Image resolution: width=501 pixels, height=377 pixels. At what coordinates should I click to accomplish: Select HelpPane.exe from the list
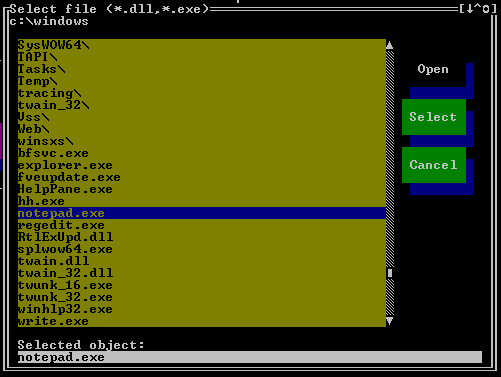[x=202, y=189]
